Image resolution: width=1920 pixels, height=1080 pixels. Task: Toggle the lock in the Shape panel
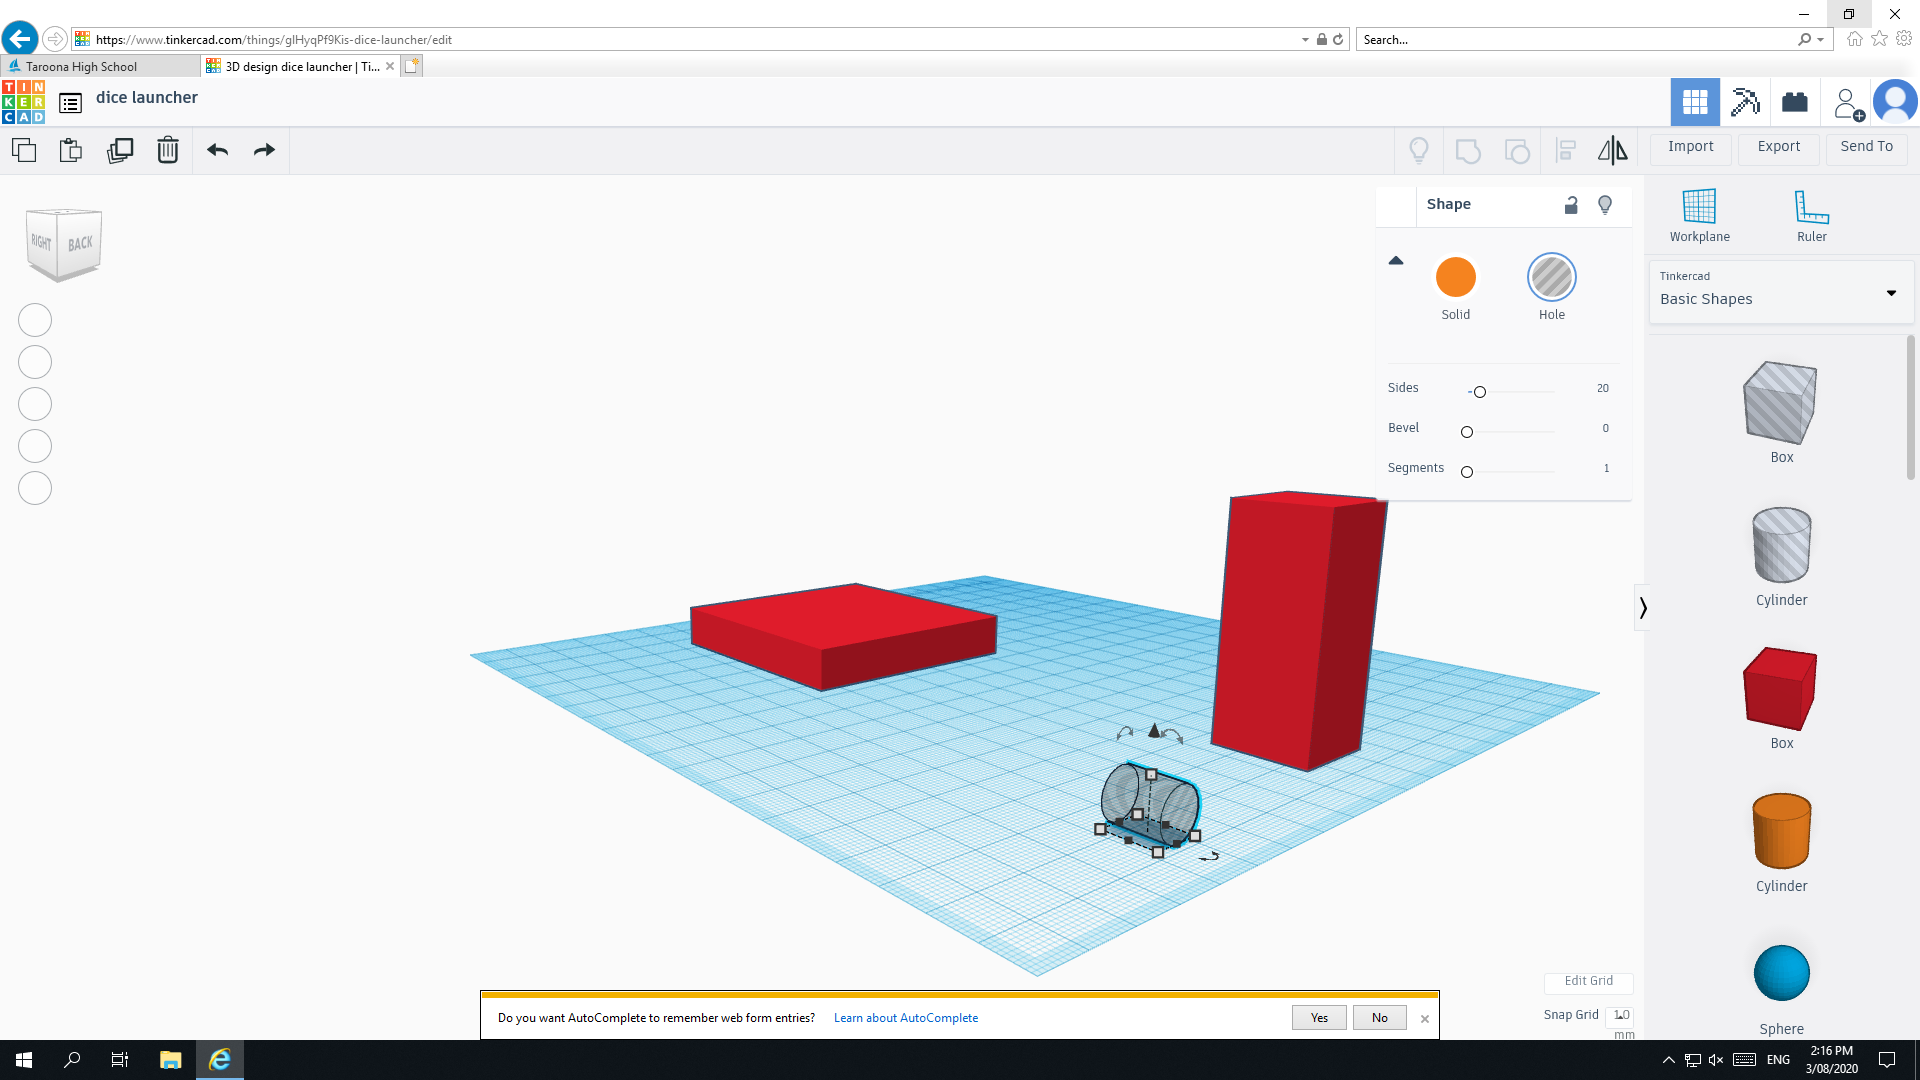tap(1571, 204)
